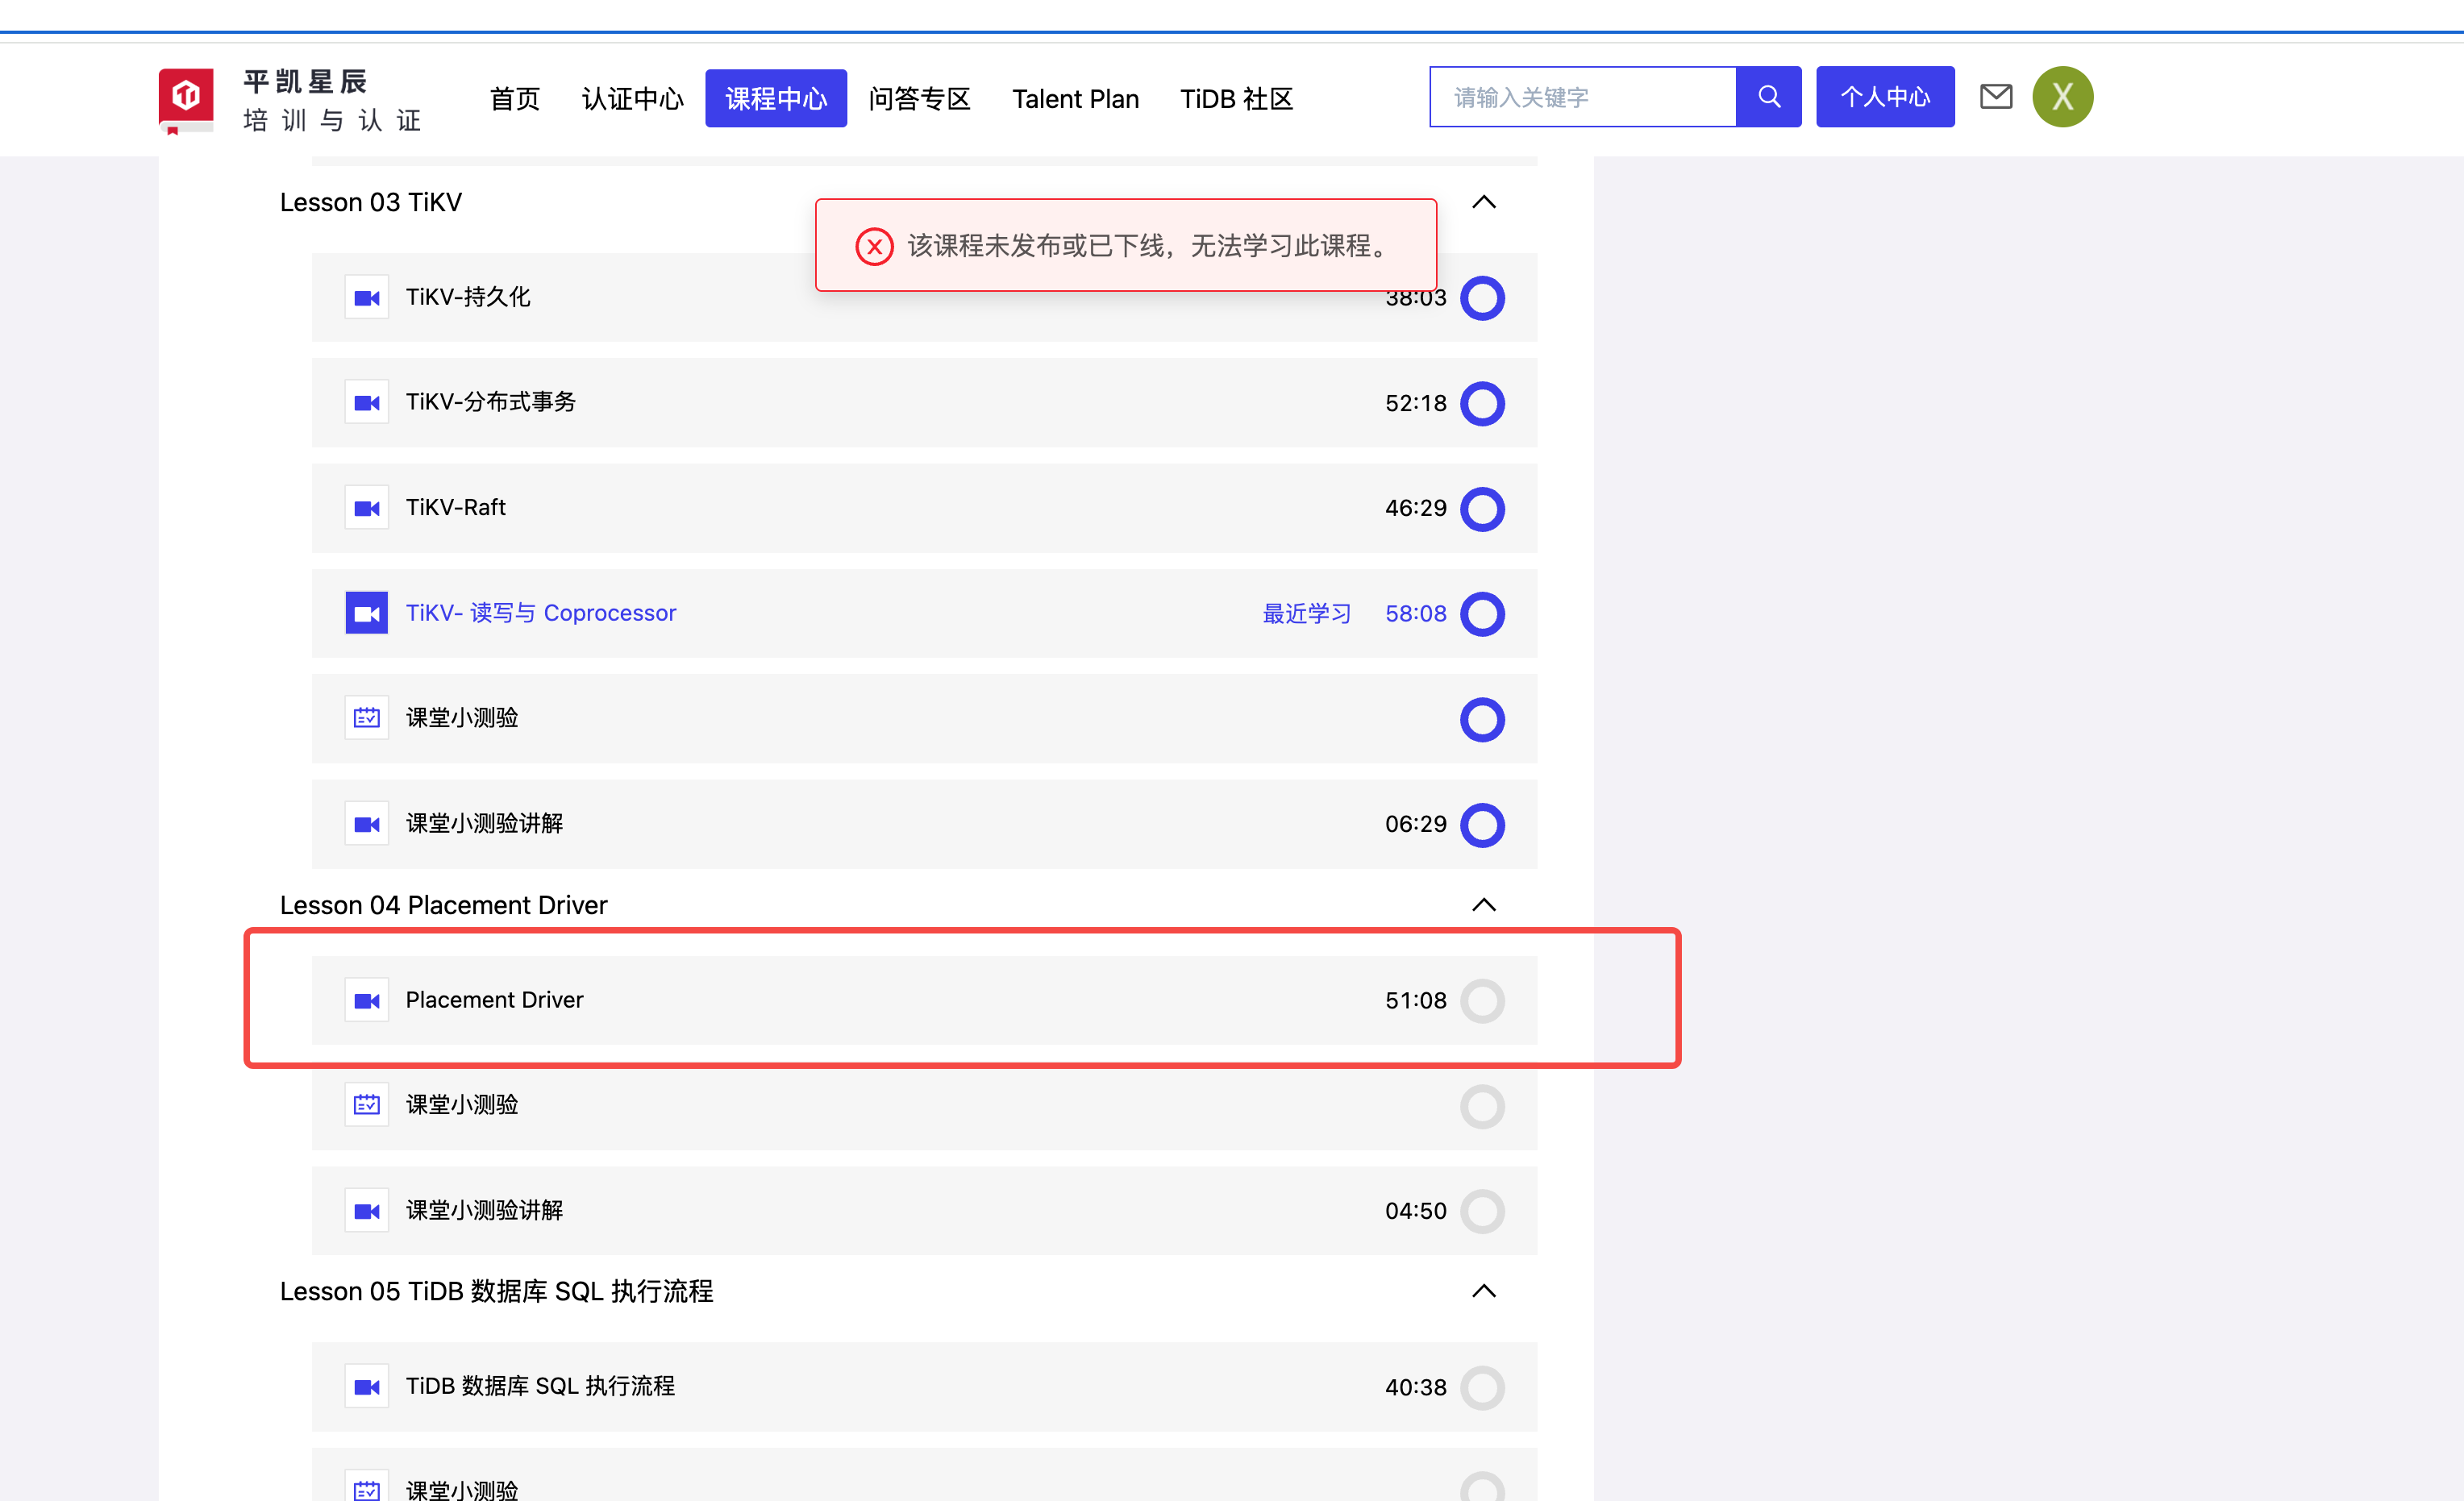Viewport: 2464px width, 1501px height.
Task: Collapse Lesson 04 Placement Driver section
Action: [x=1484, y=905]
